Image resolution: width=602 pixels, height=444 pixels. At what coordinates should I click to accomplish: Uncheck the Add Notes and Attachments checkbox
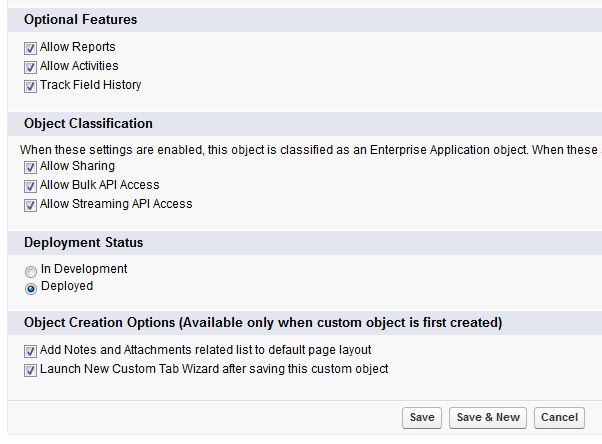click(30, 351)
